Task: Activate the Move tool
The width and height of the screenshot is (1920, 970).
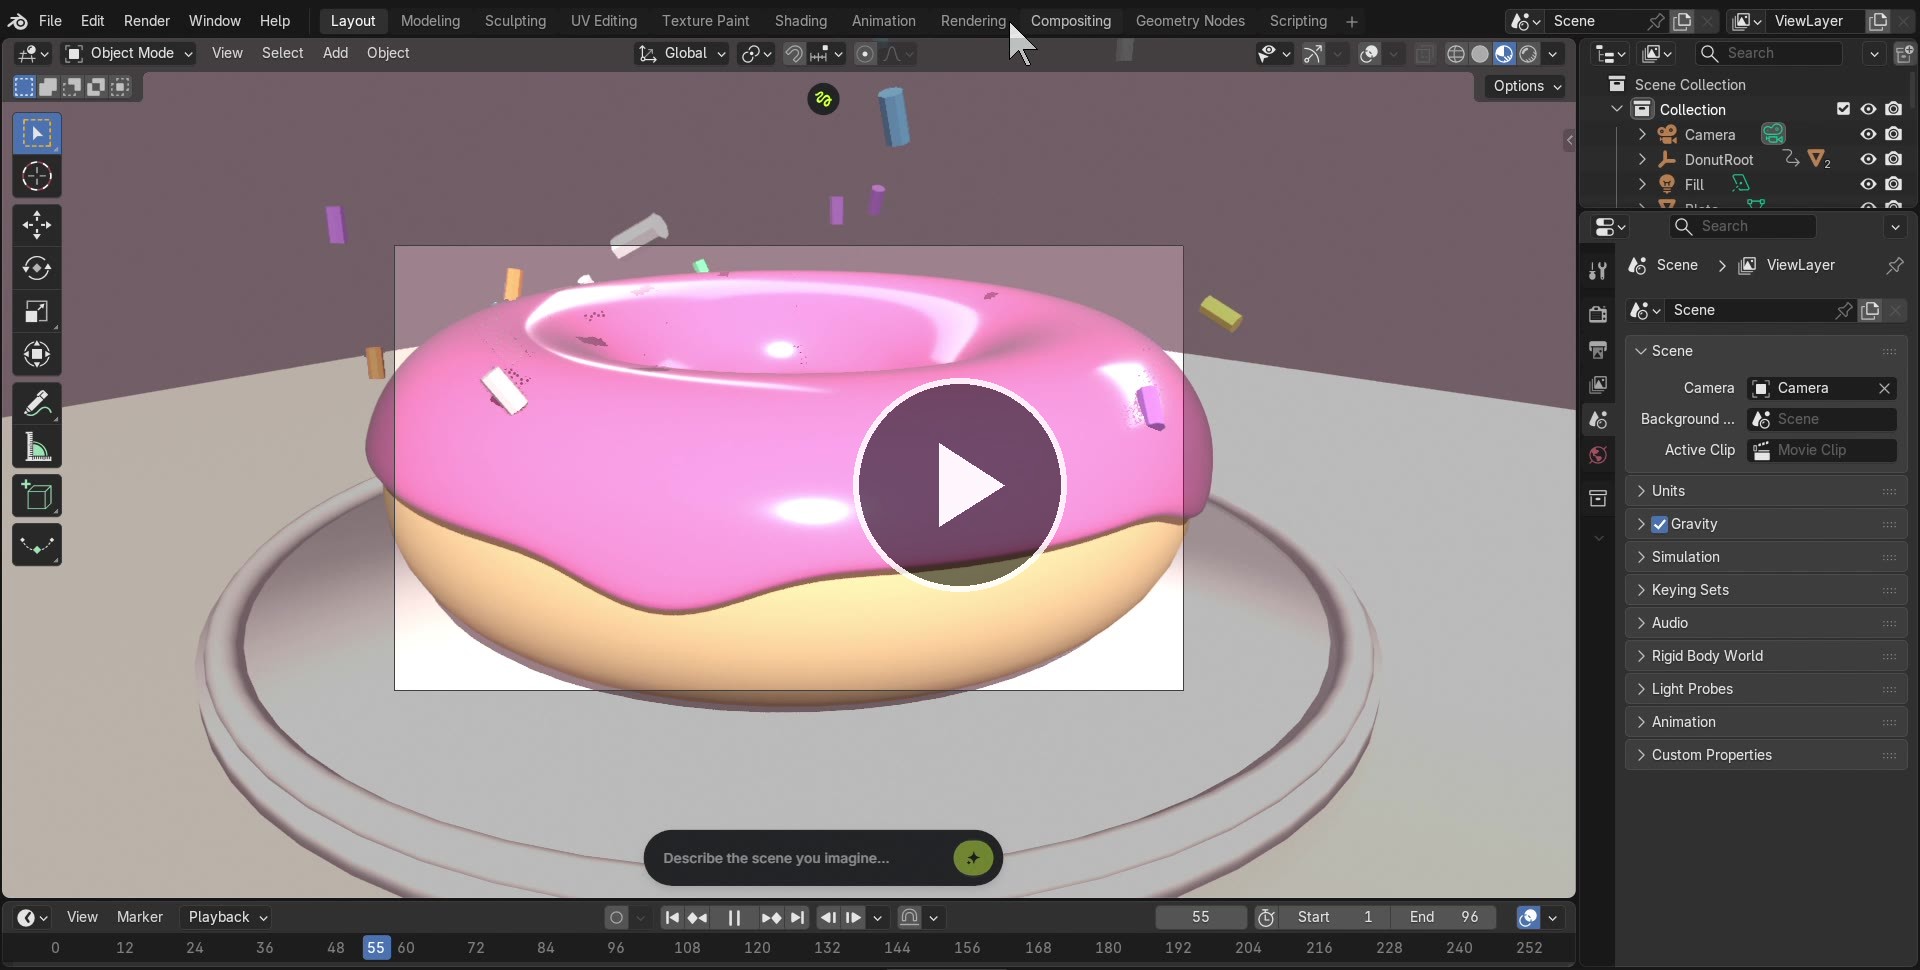Action: 37,225
